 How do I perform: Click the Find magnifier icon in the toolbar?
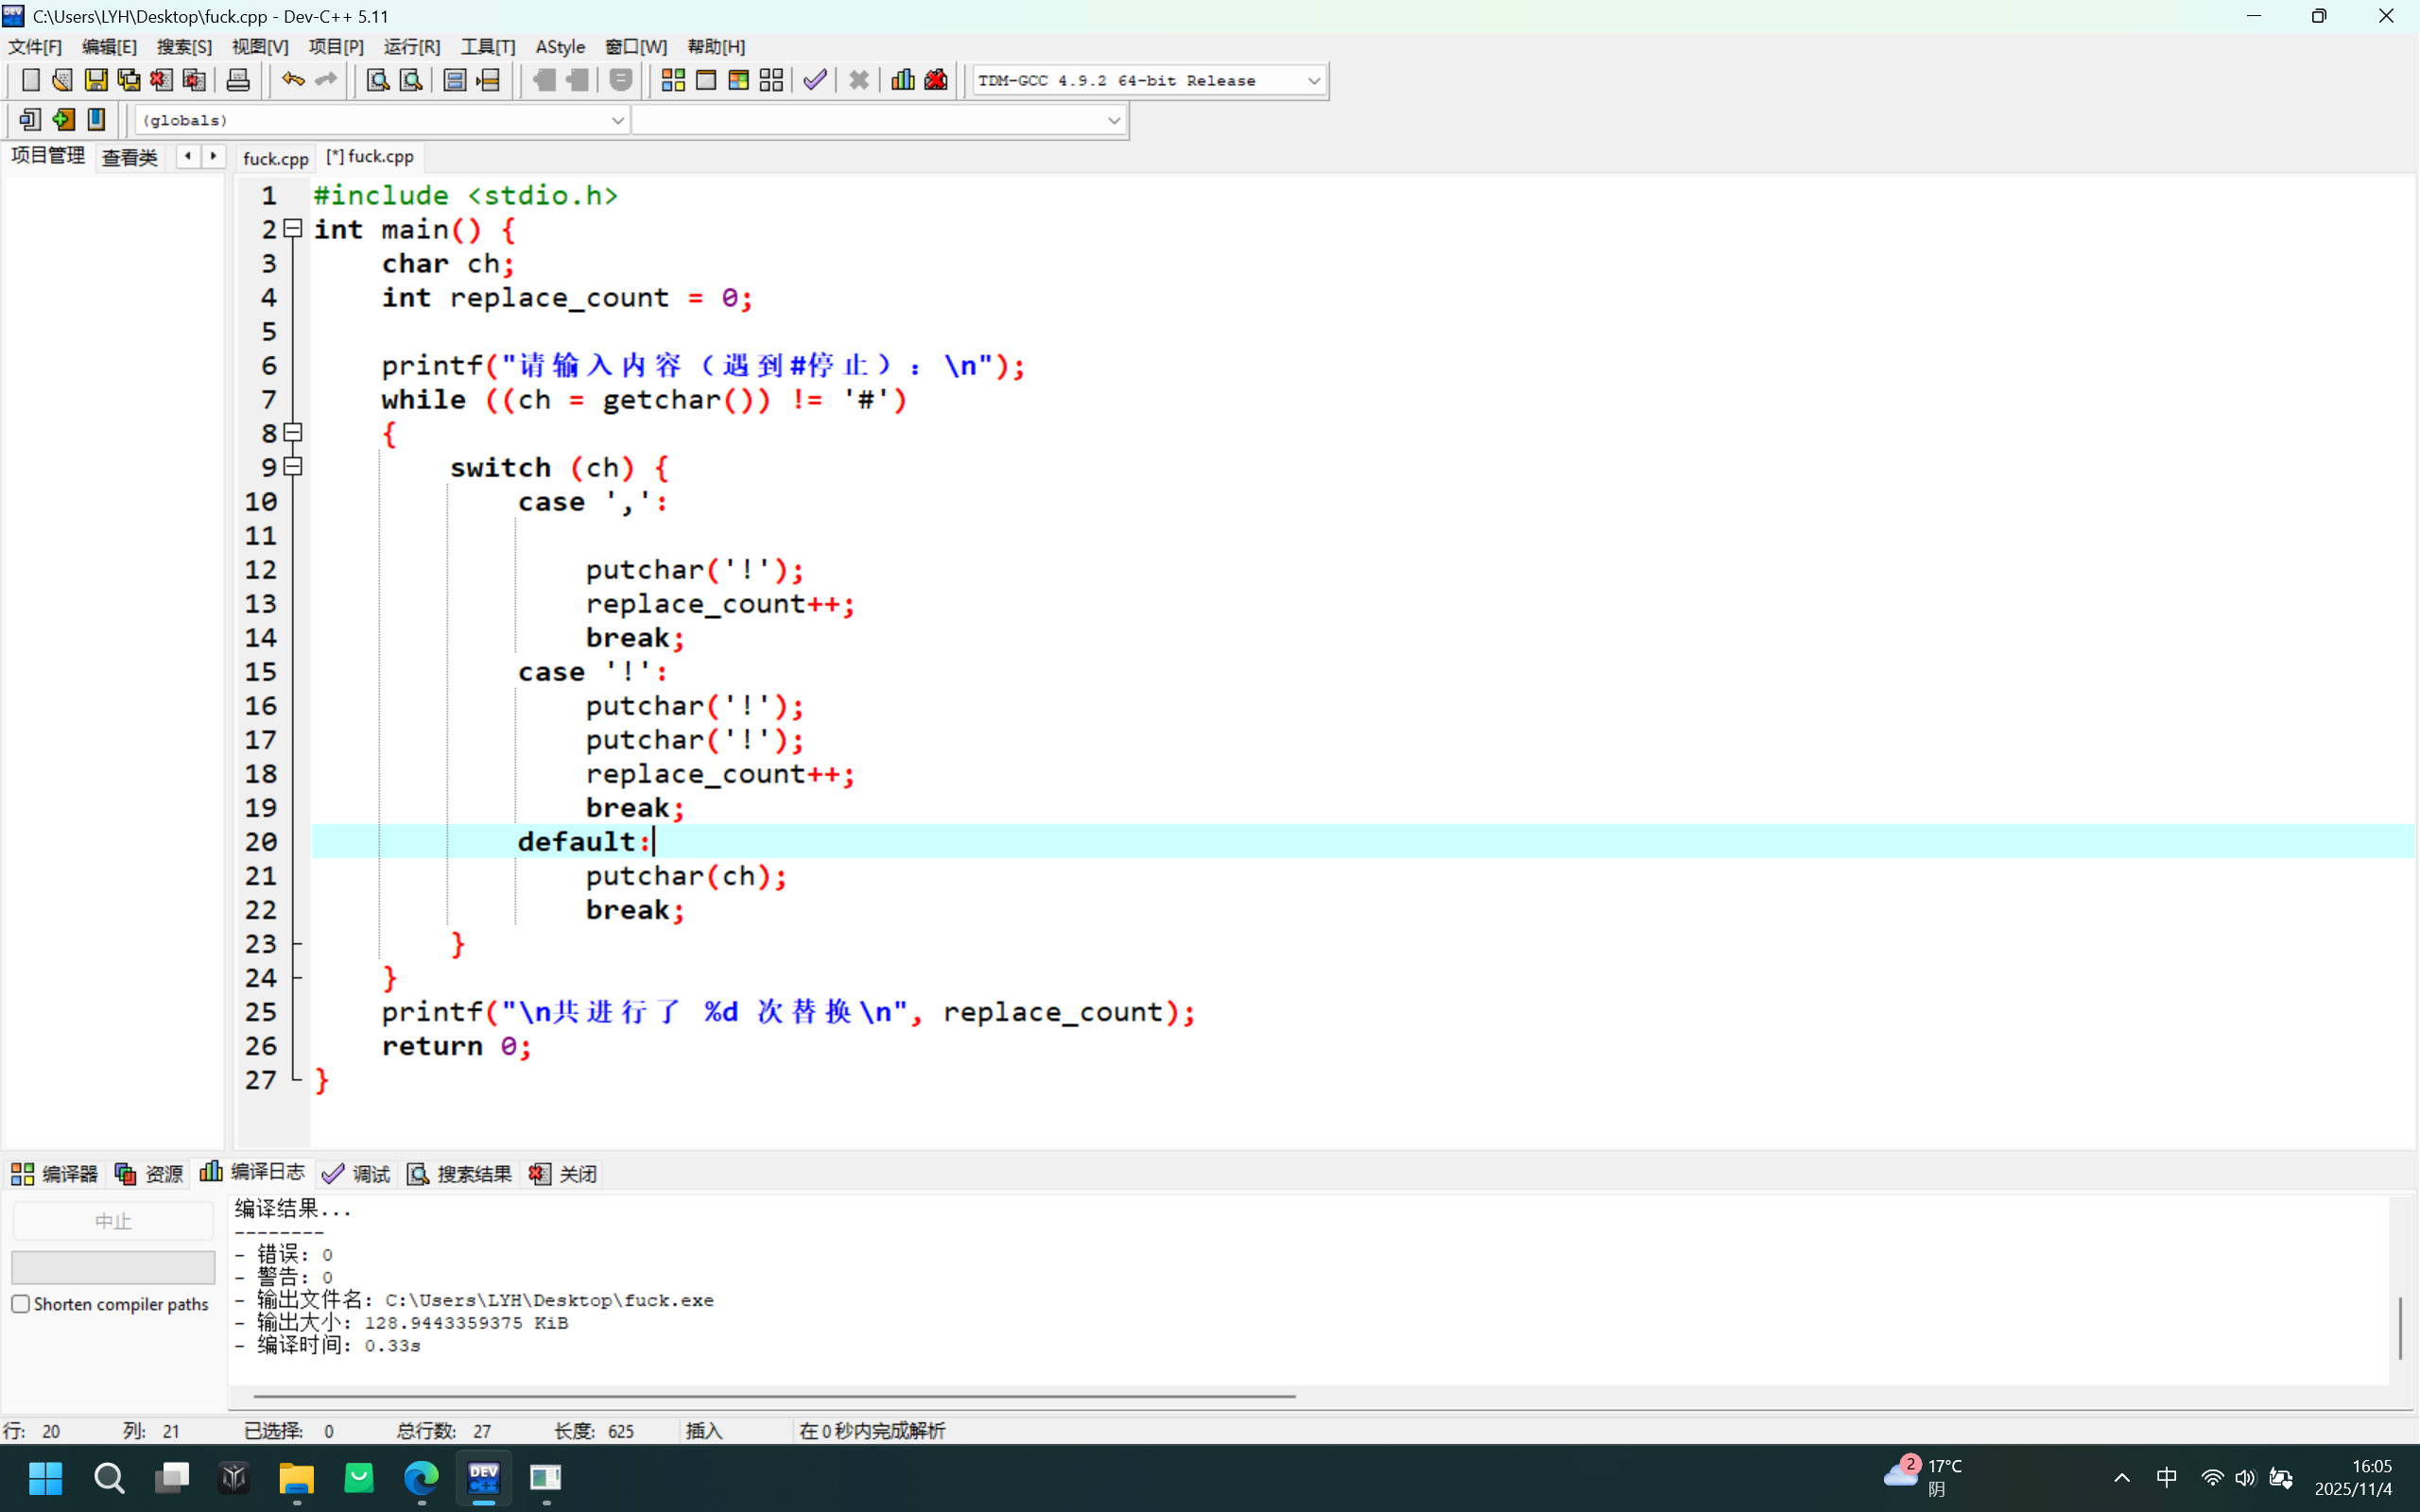pos(377,80)
